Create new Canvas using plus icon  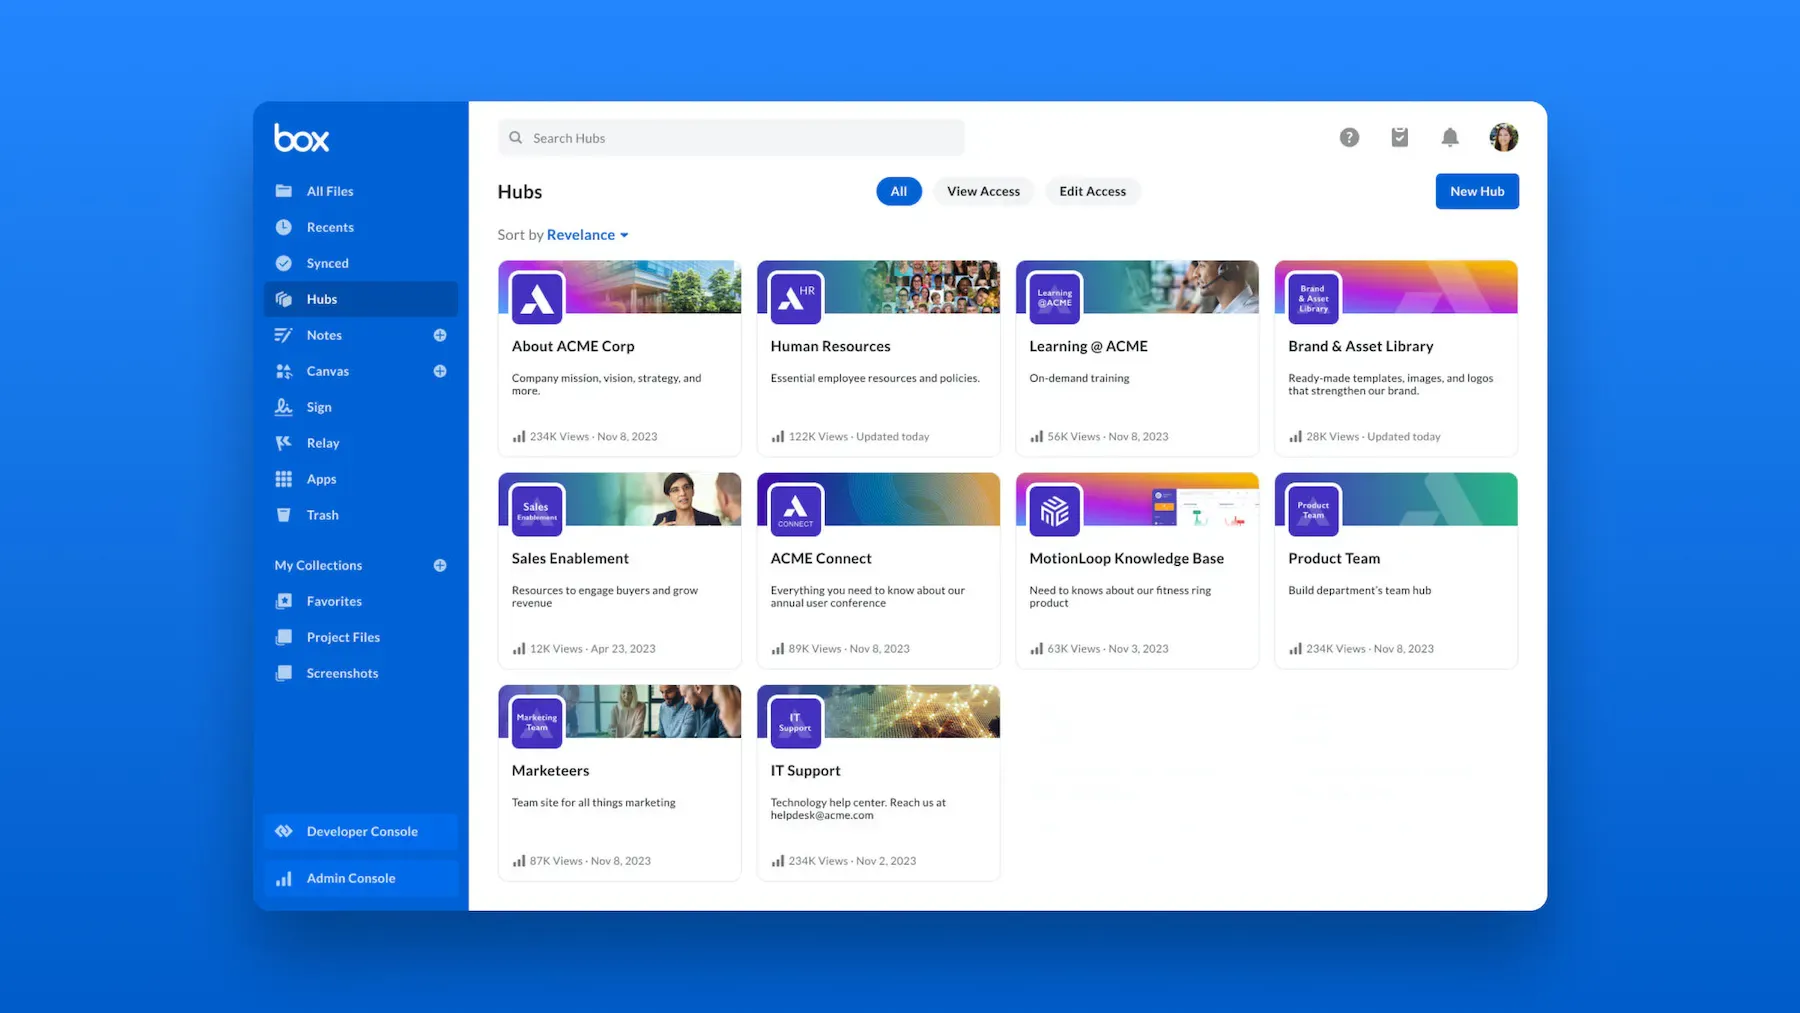point(440,372)
